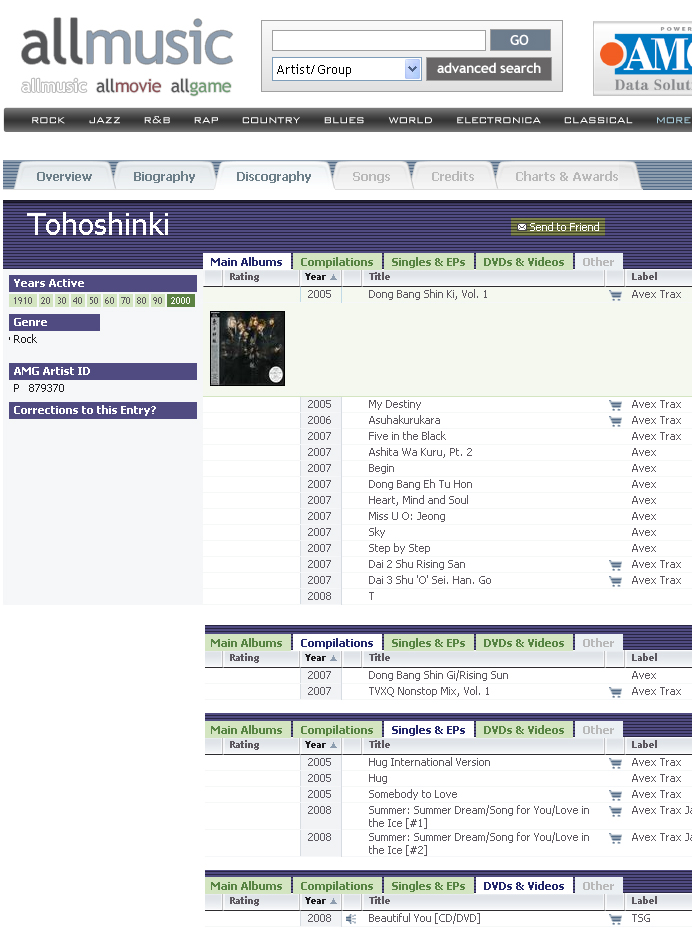Click the Label column header in Singles & EPs table
This screenshot has height=939, width=692.
coord(644,745)
